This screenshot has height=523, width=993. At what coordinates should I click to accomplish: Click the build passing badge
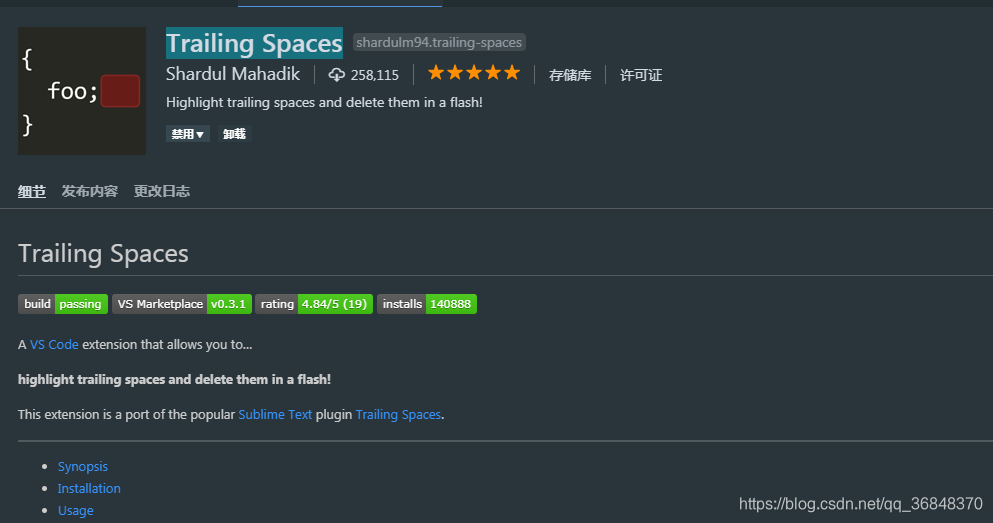pos(63,304)
